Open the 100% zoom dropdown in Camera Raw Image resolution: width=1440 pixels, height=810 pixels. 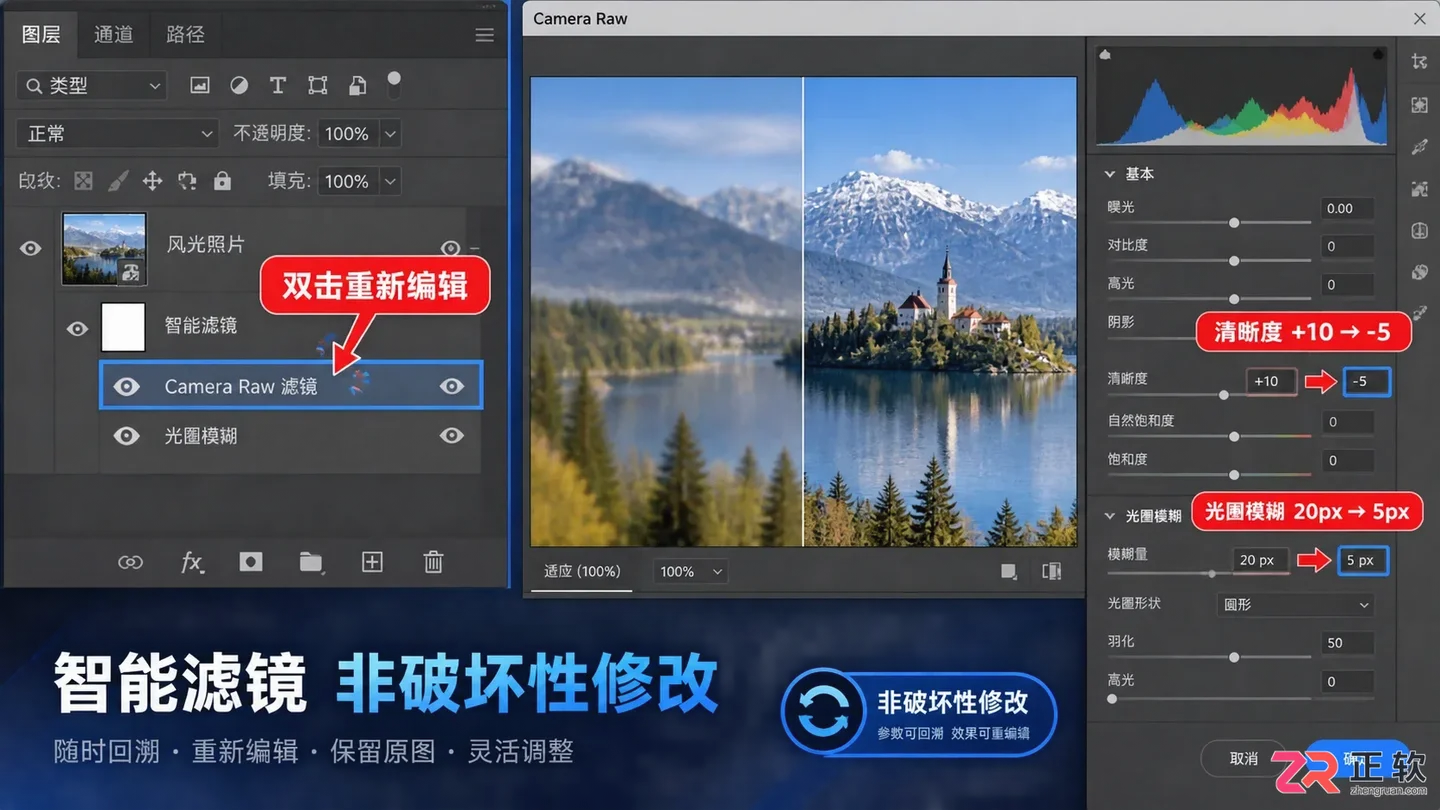pyautogui.click(x=691, y=572)
